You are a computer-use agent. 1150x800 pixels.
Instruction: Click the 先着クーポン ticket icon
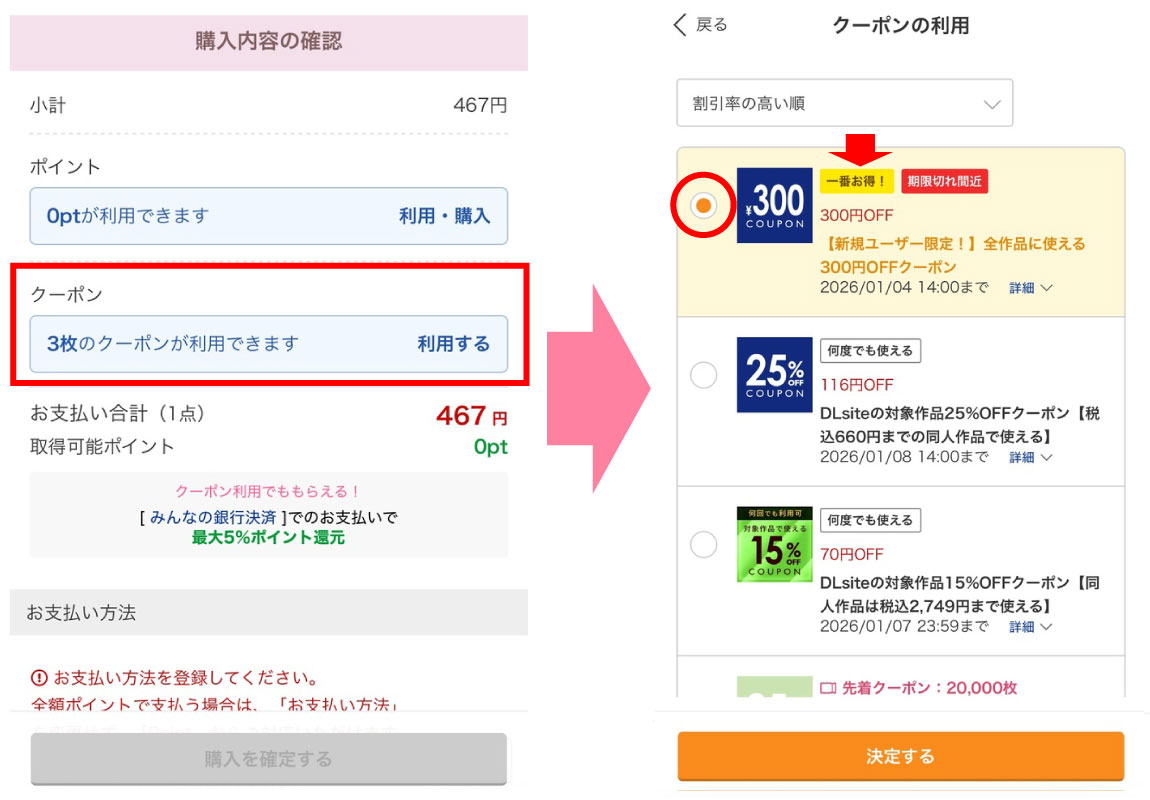coord(827,688)
